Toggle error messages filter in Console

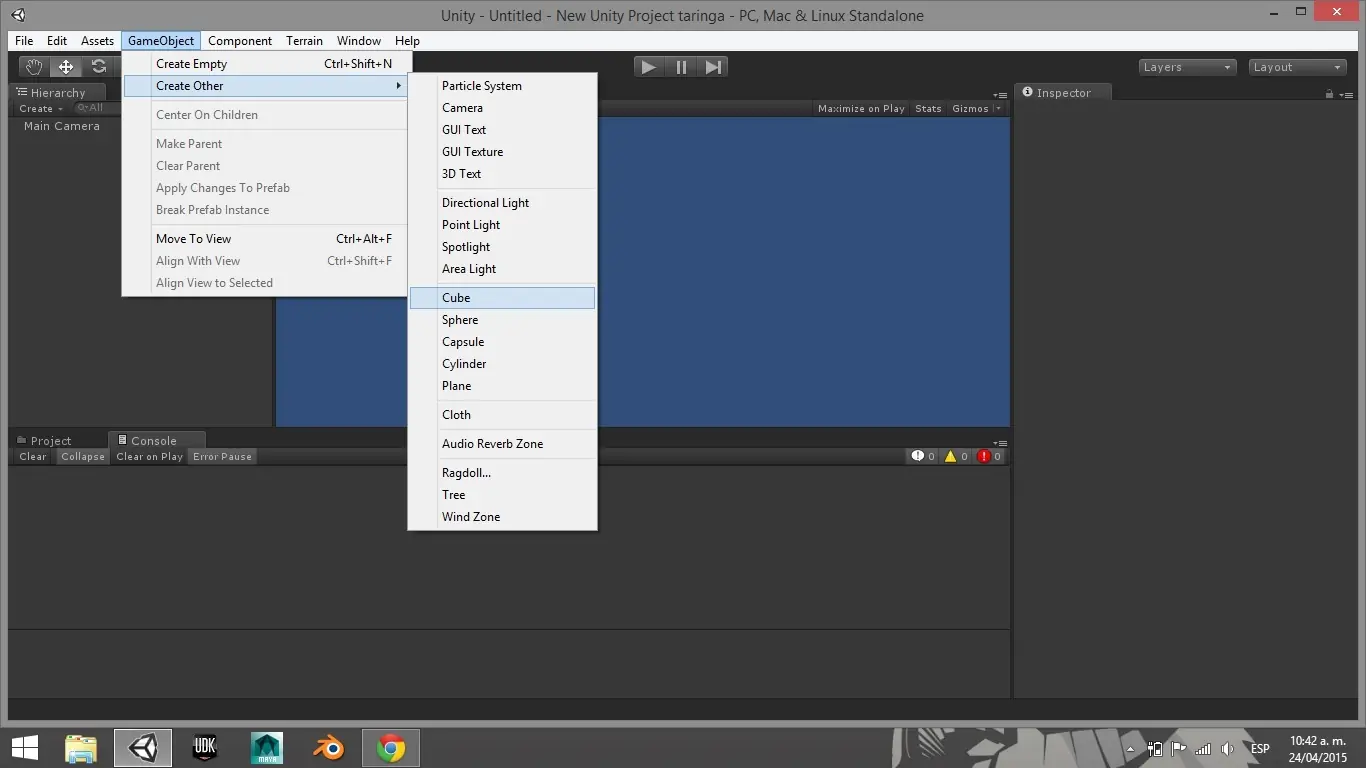[x=989, y=456]
